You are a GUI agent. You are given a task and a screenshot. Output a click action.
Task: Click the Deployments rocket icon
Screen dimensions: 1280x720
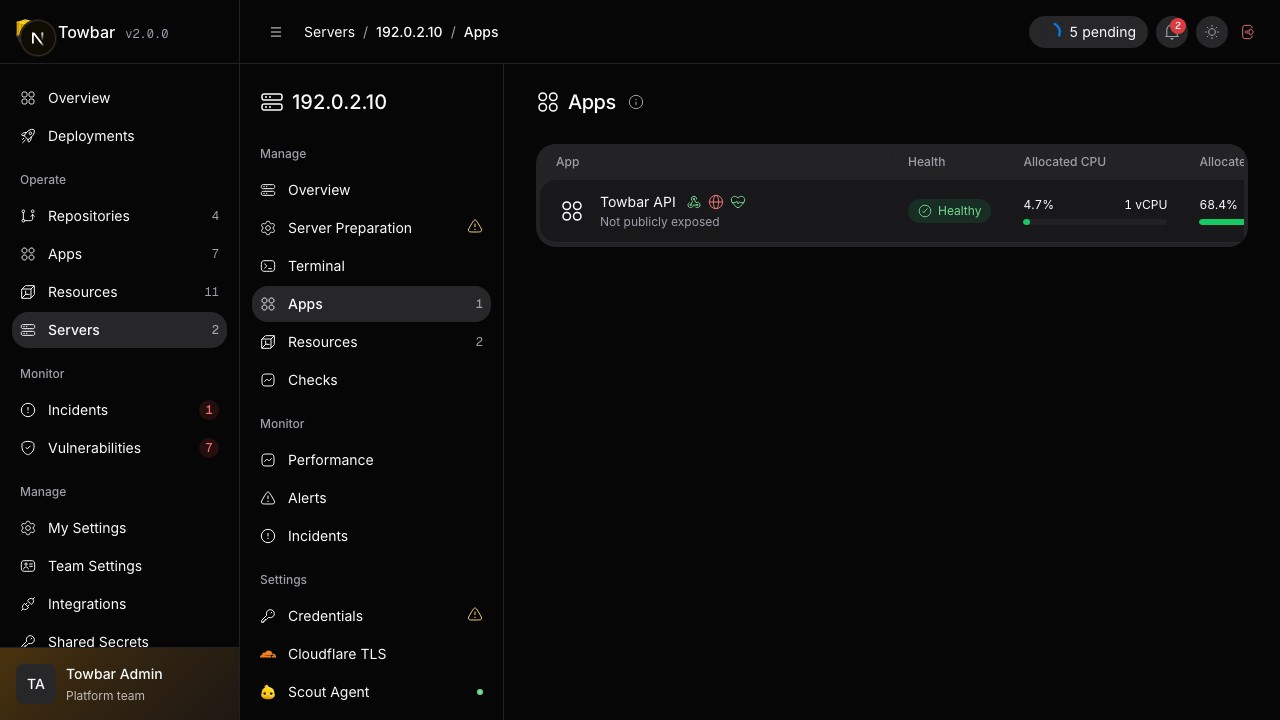point(28,136)
